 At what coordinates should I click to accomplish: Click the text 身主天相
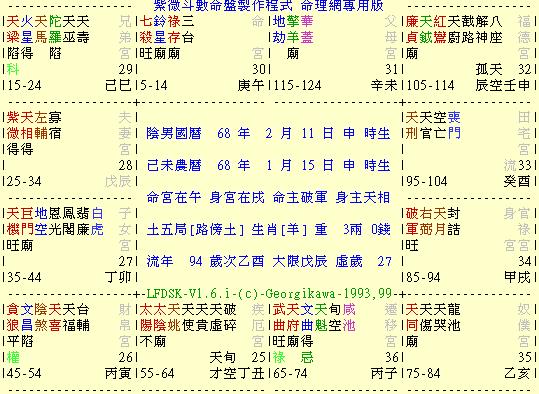(363, 197)
